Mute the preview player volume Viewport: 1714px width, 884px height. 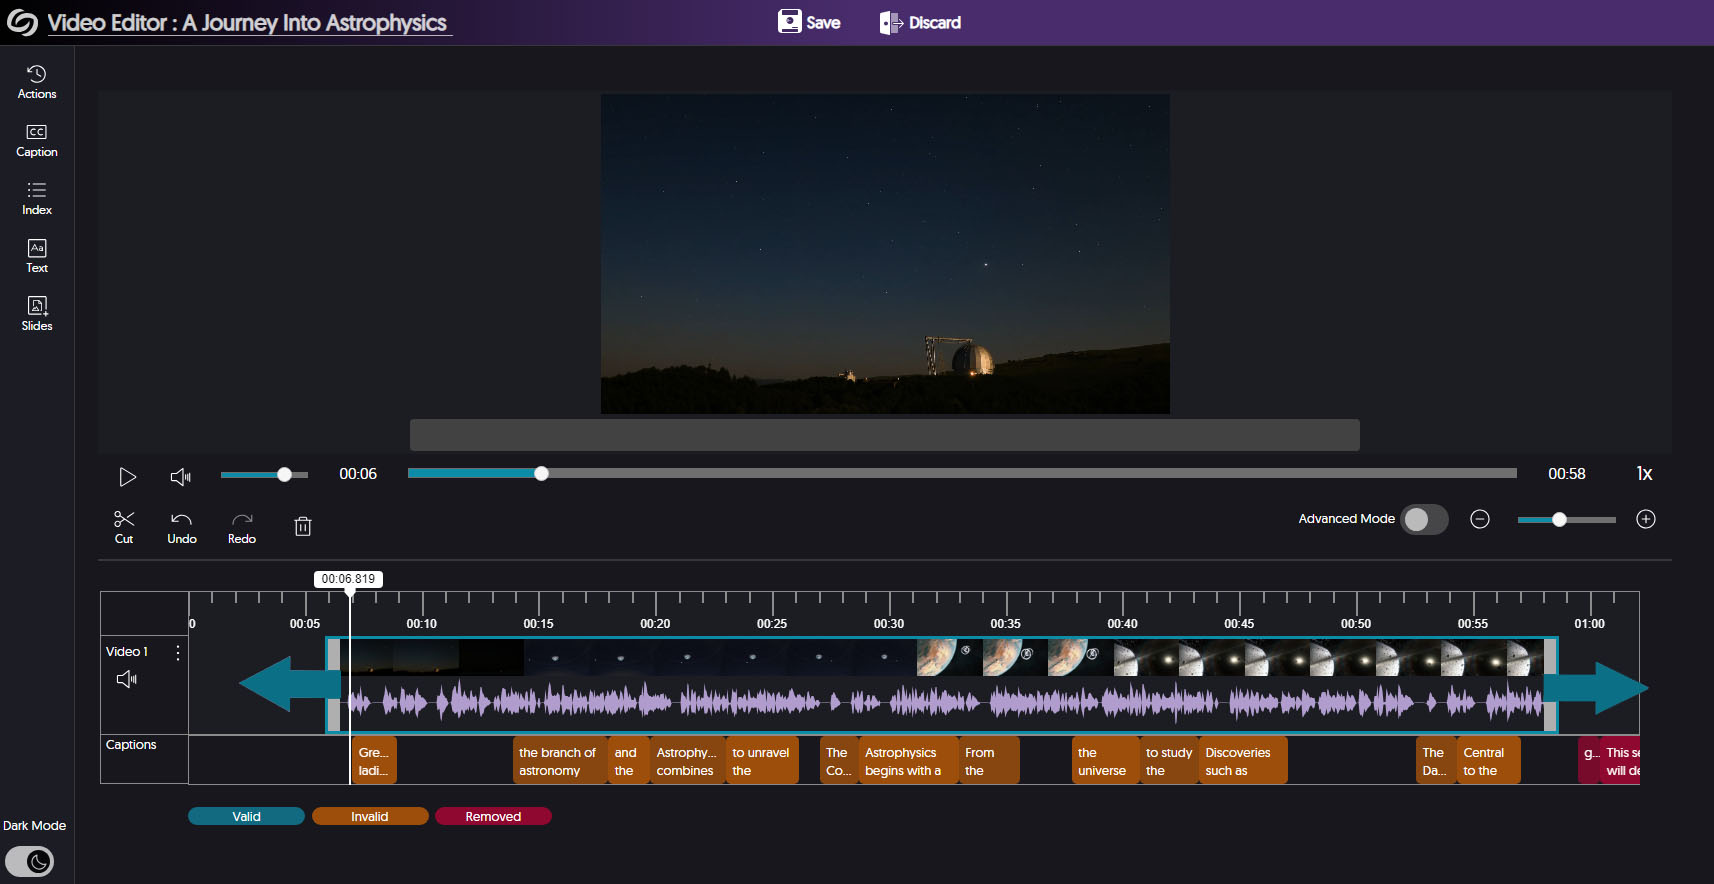[180, 477]
